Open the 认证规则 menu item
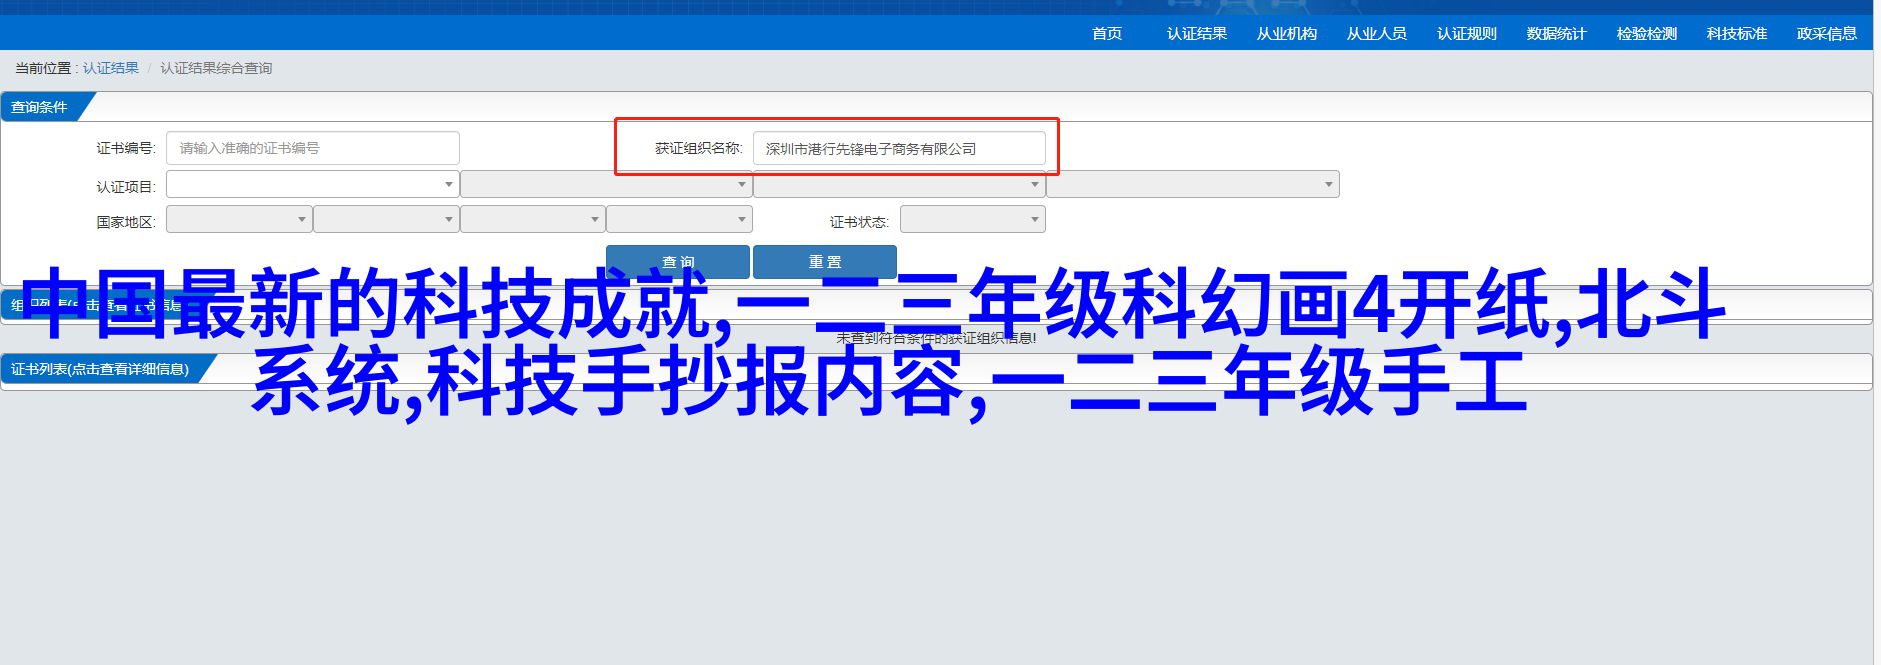 [x=1466, y=34]
